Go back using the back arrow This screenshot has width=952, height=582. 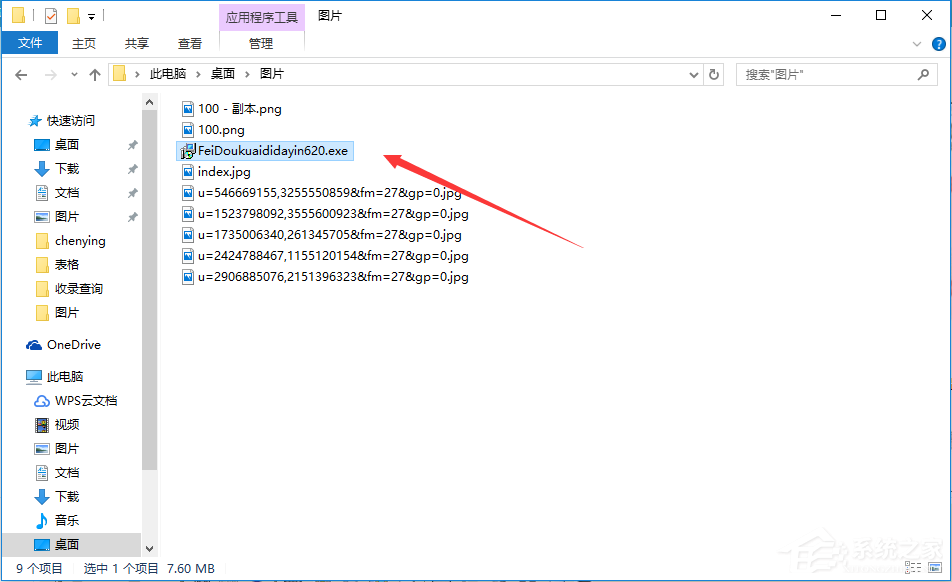click(21, 74)
